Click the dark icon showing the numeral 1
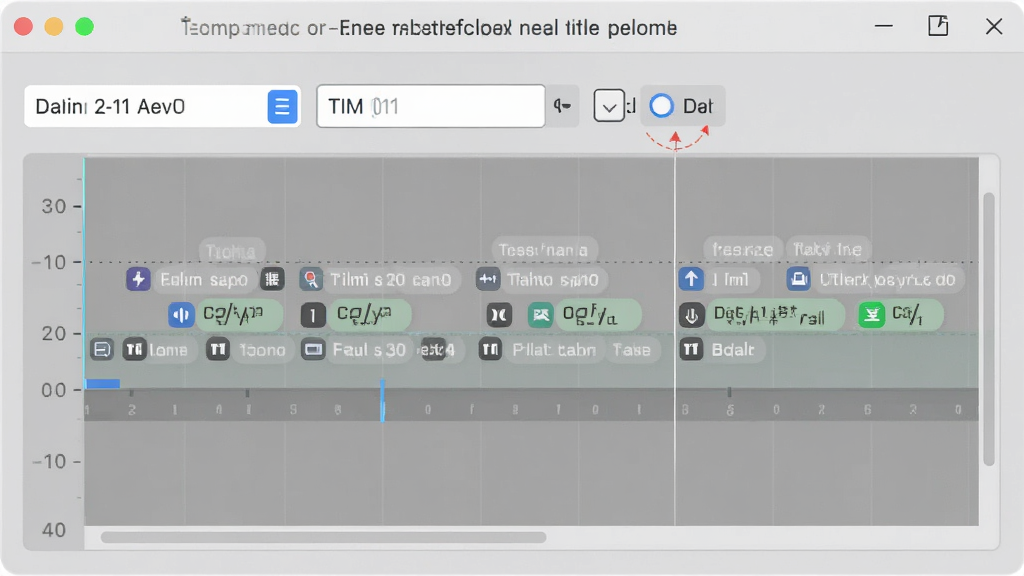Screen dimensions: 1024x576 313,315
